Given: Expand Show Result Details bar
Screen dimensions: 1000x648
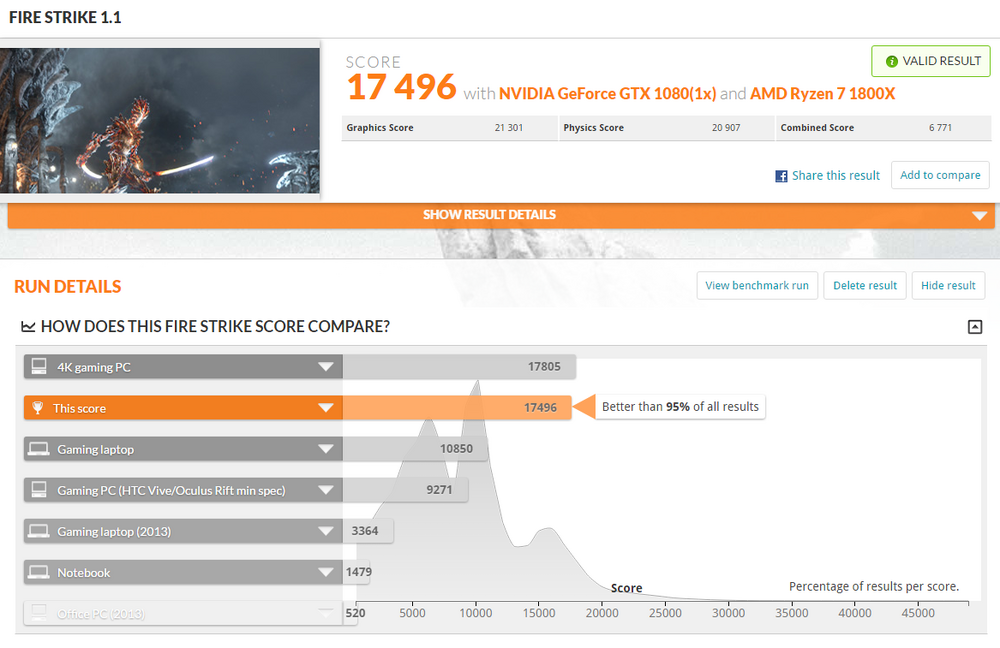Looking at the screenshot, I should coord(501,215).
